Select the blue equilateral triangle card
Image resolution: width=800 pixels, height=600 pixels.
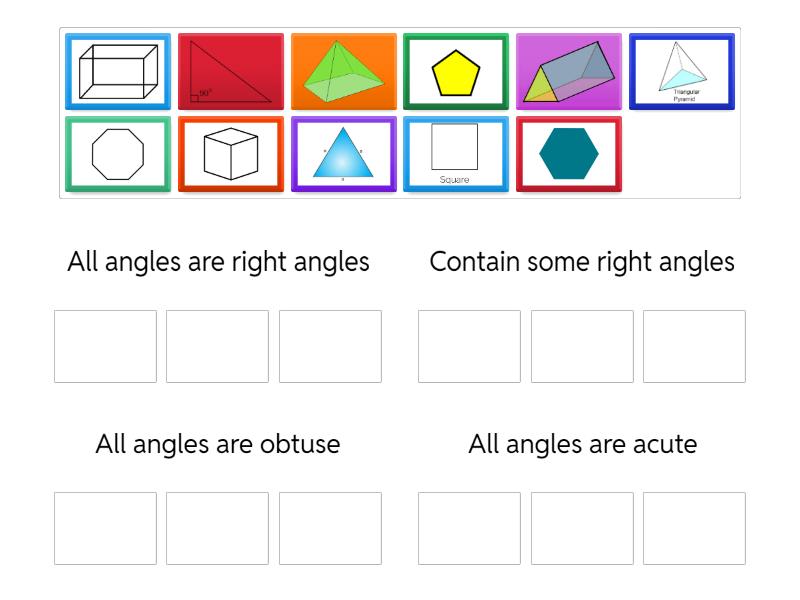pyautogui.click(x=344, y=154)
